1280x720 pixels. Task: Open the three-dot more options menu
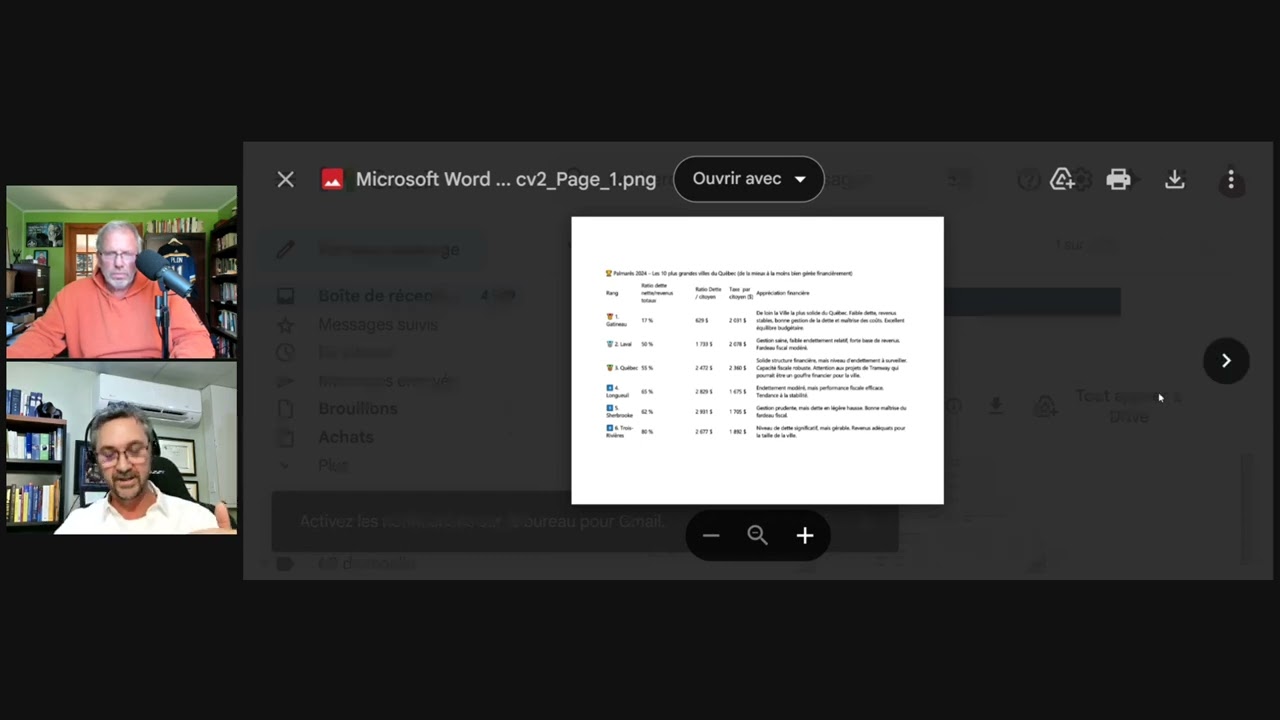click(1230, 179)
